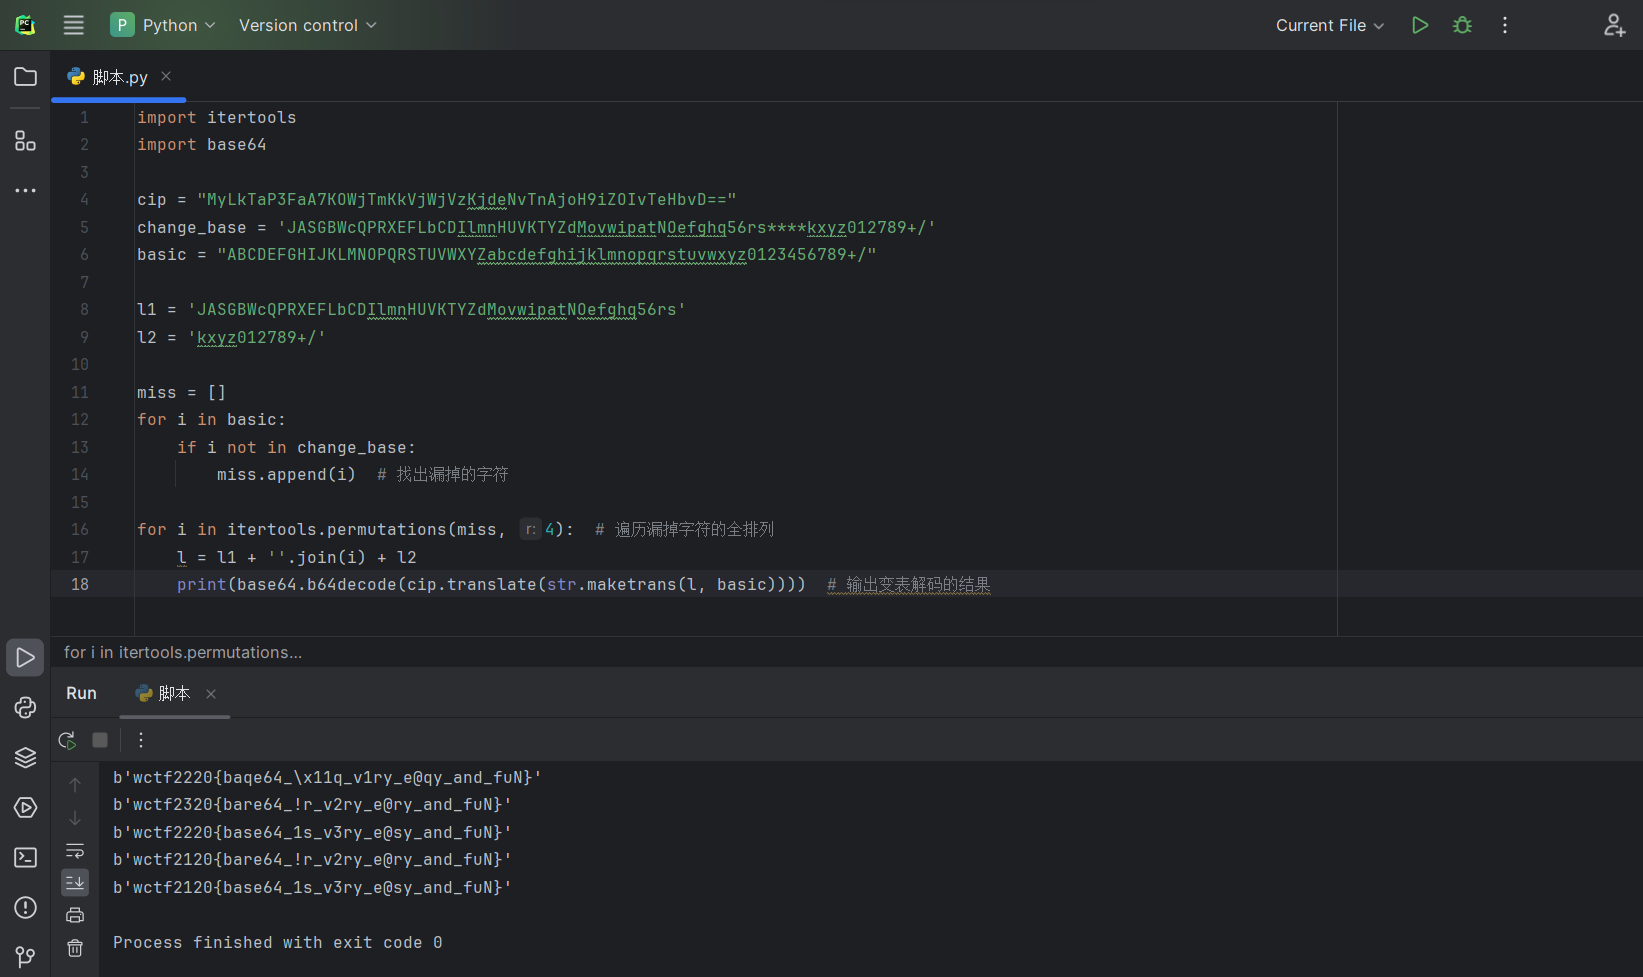The height and width of the screenshot is (977, 1643).
Task: Click the l2 = 'kxyz012789+/' line
Action: 232,337
